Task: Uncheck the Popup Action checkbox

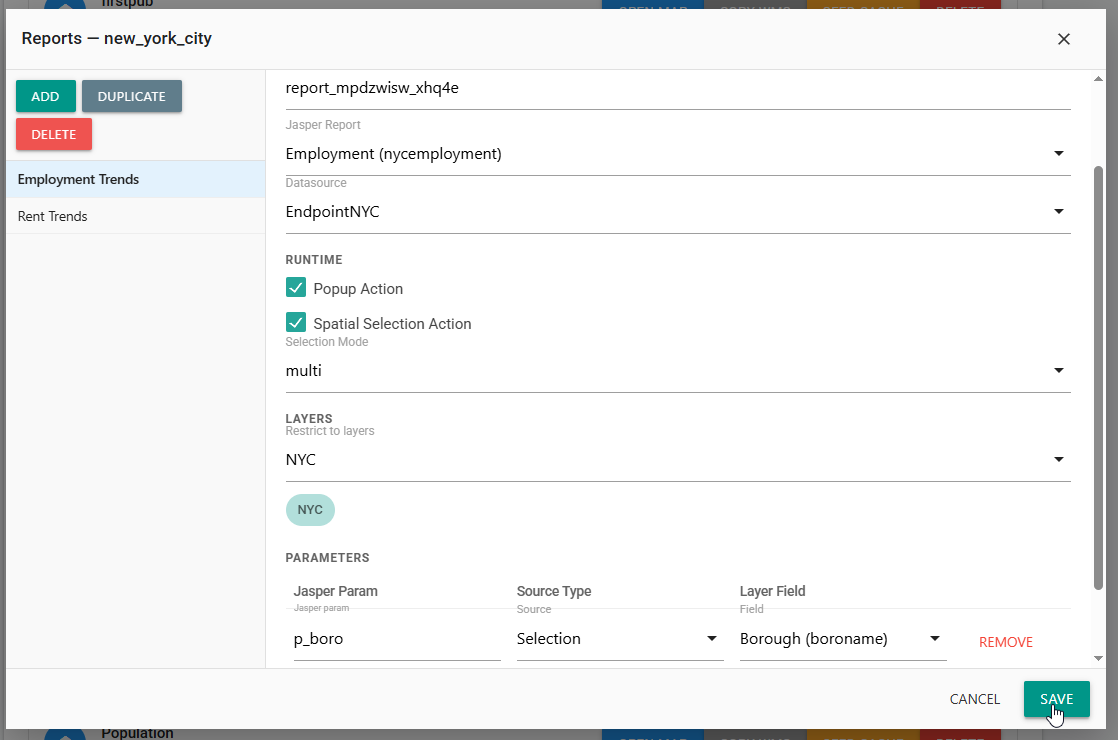Action: point(296,287)
